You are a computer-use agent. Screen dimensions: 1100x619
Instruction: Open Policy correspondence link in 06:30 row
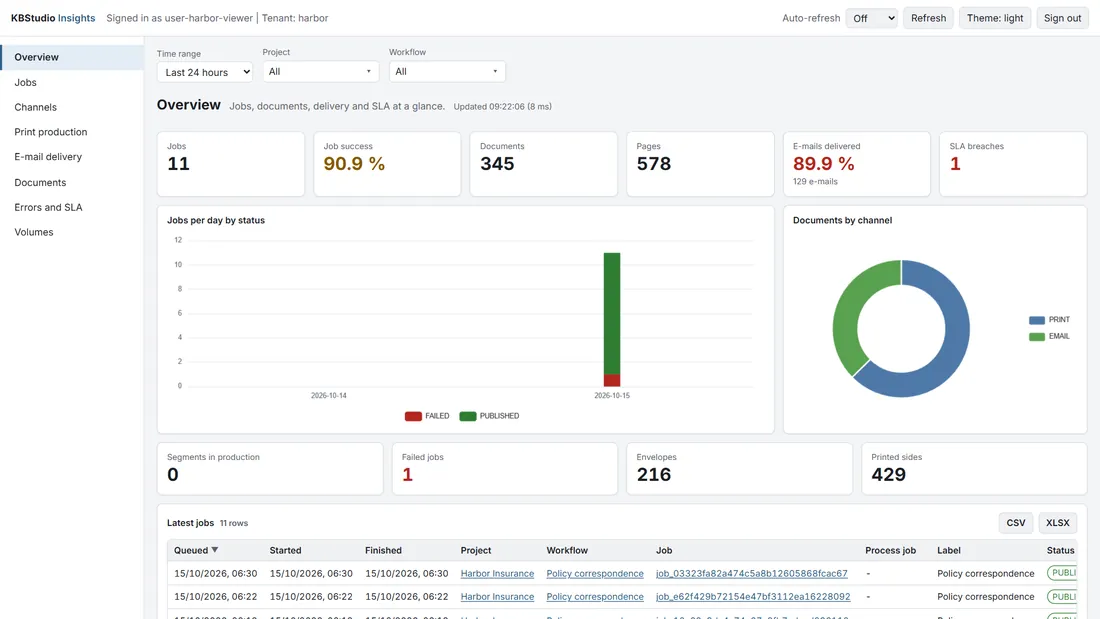coord(595,573)
